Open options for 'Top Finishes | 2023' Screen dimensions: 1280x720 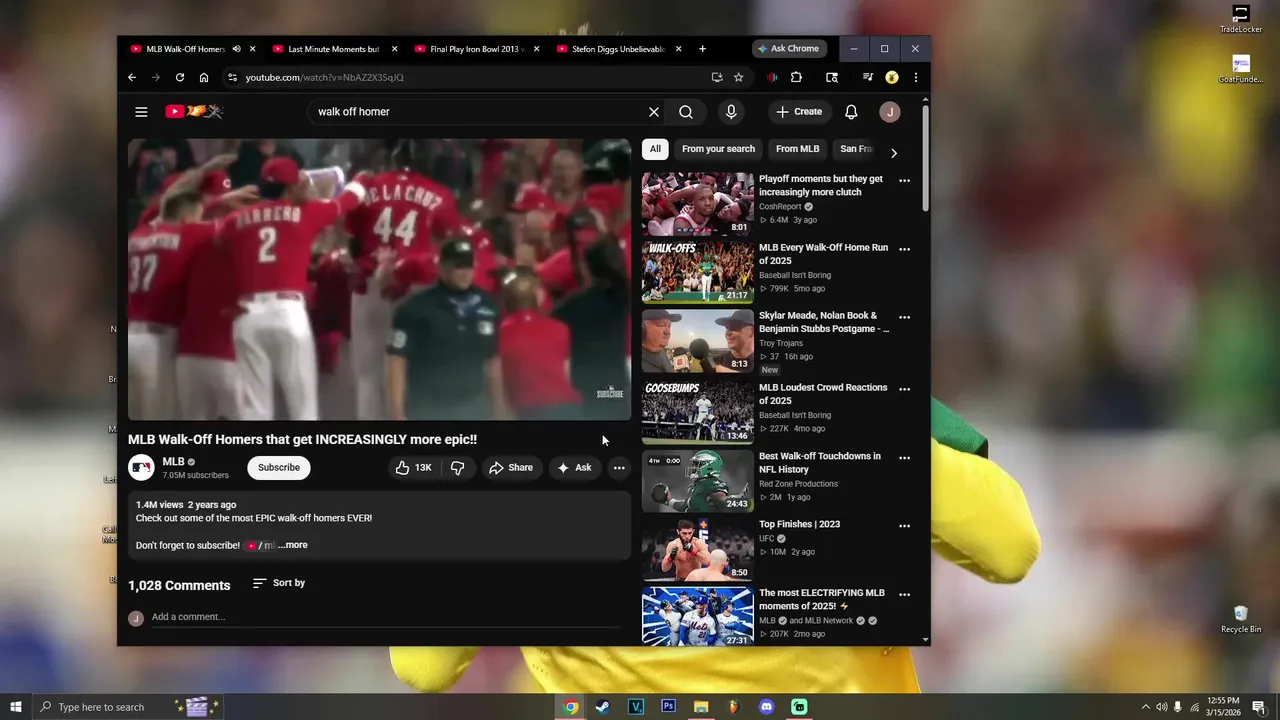(x=904, y=526)
